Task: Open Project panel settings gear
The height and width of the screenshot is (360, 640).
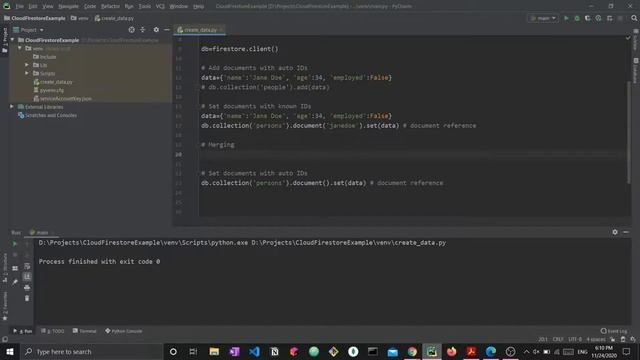Action: click(x=156, y=30)
